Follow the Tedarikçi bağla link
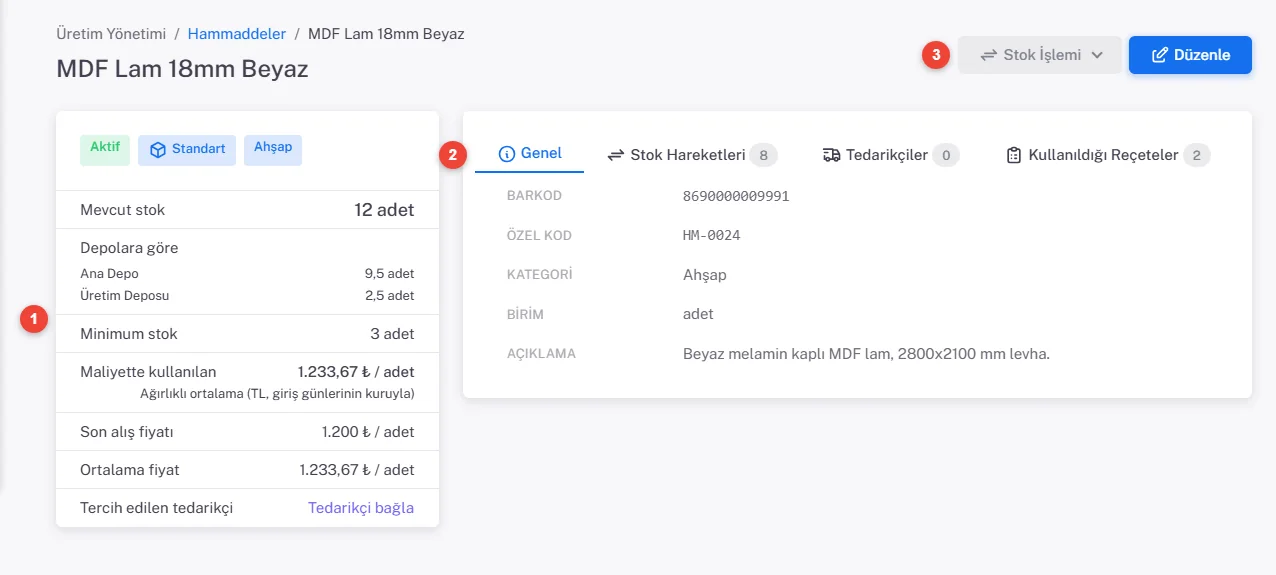 point(361,508)
